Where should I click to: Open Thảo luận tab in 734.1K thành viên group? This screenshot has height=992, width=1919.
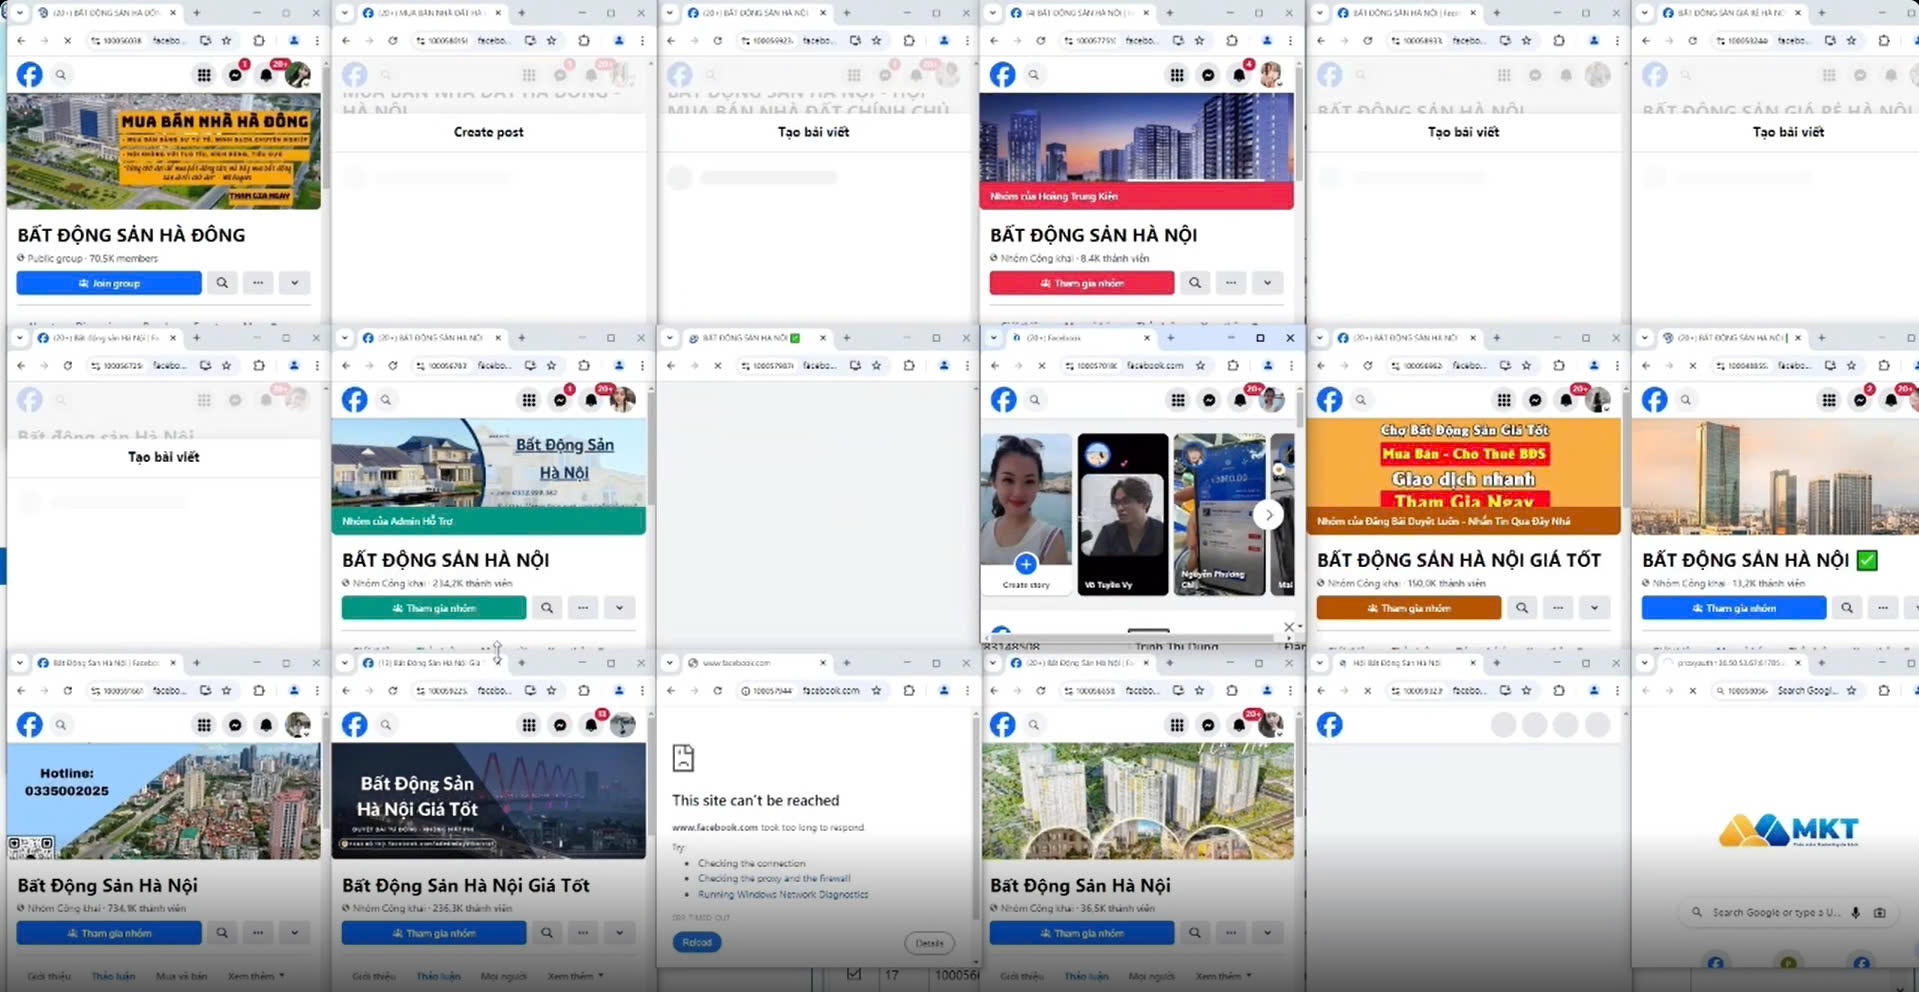tap(113, 976)
